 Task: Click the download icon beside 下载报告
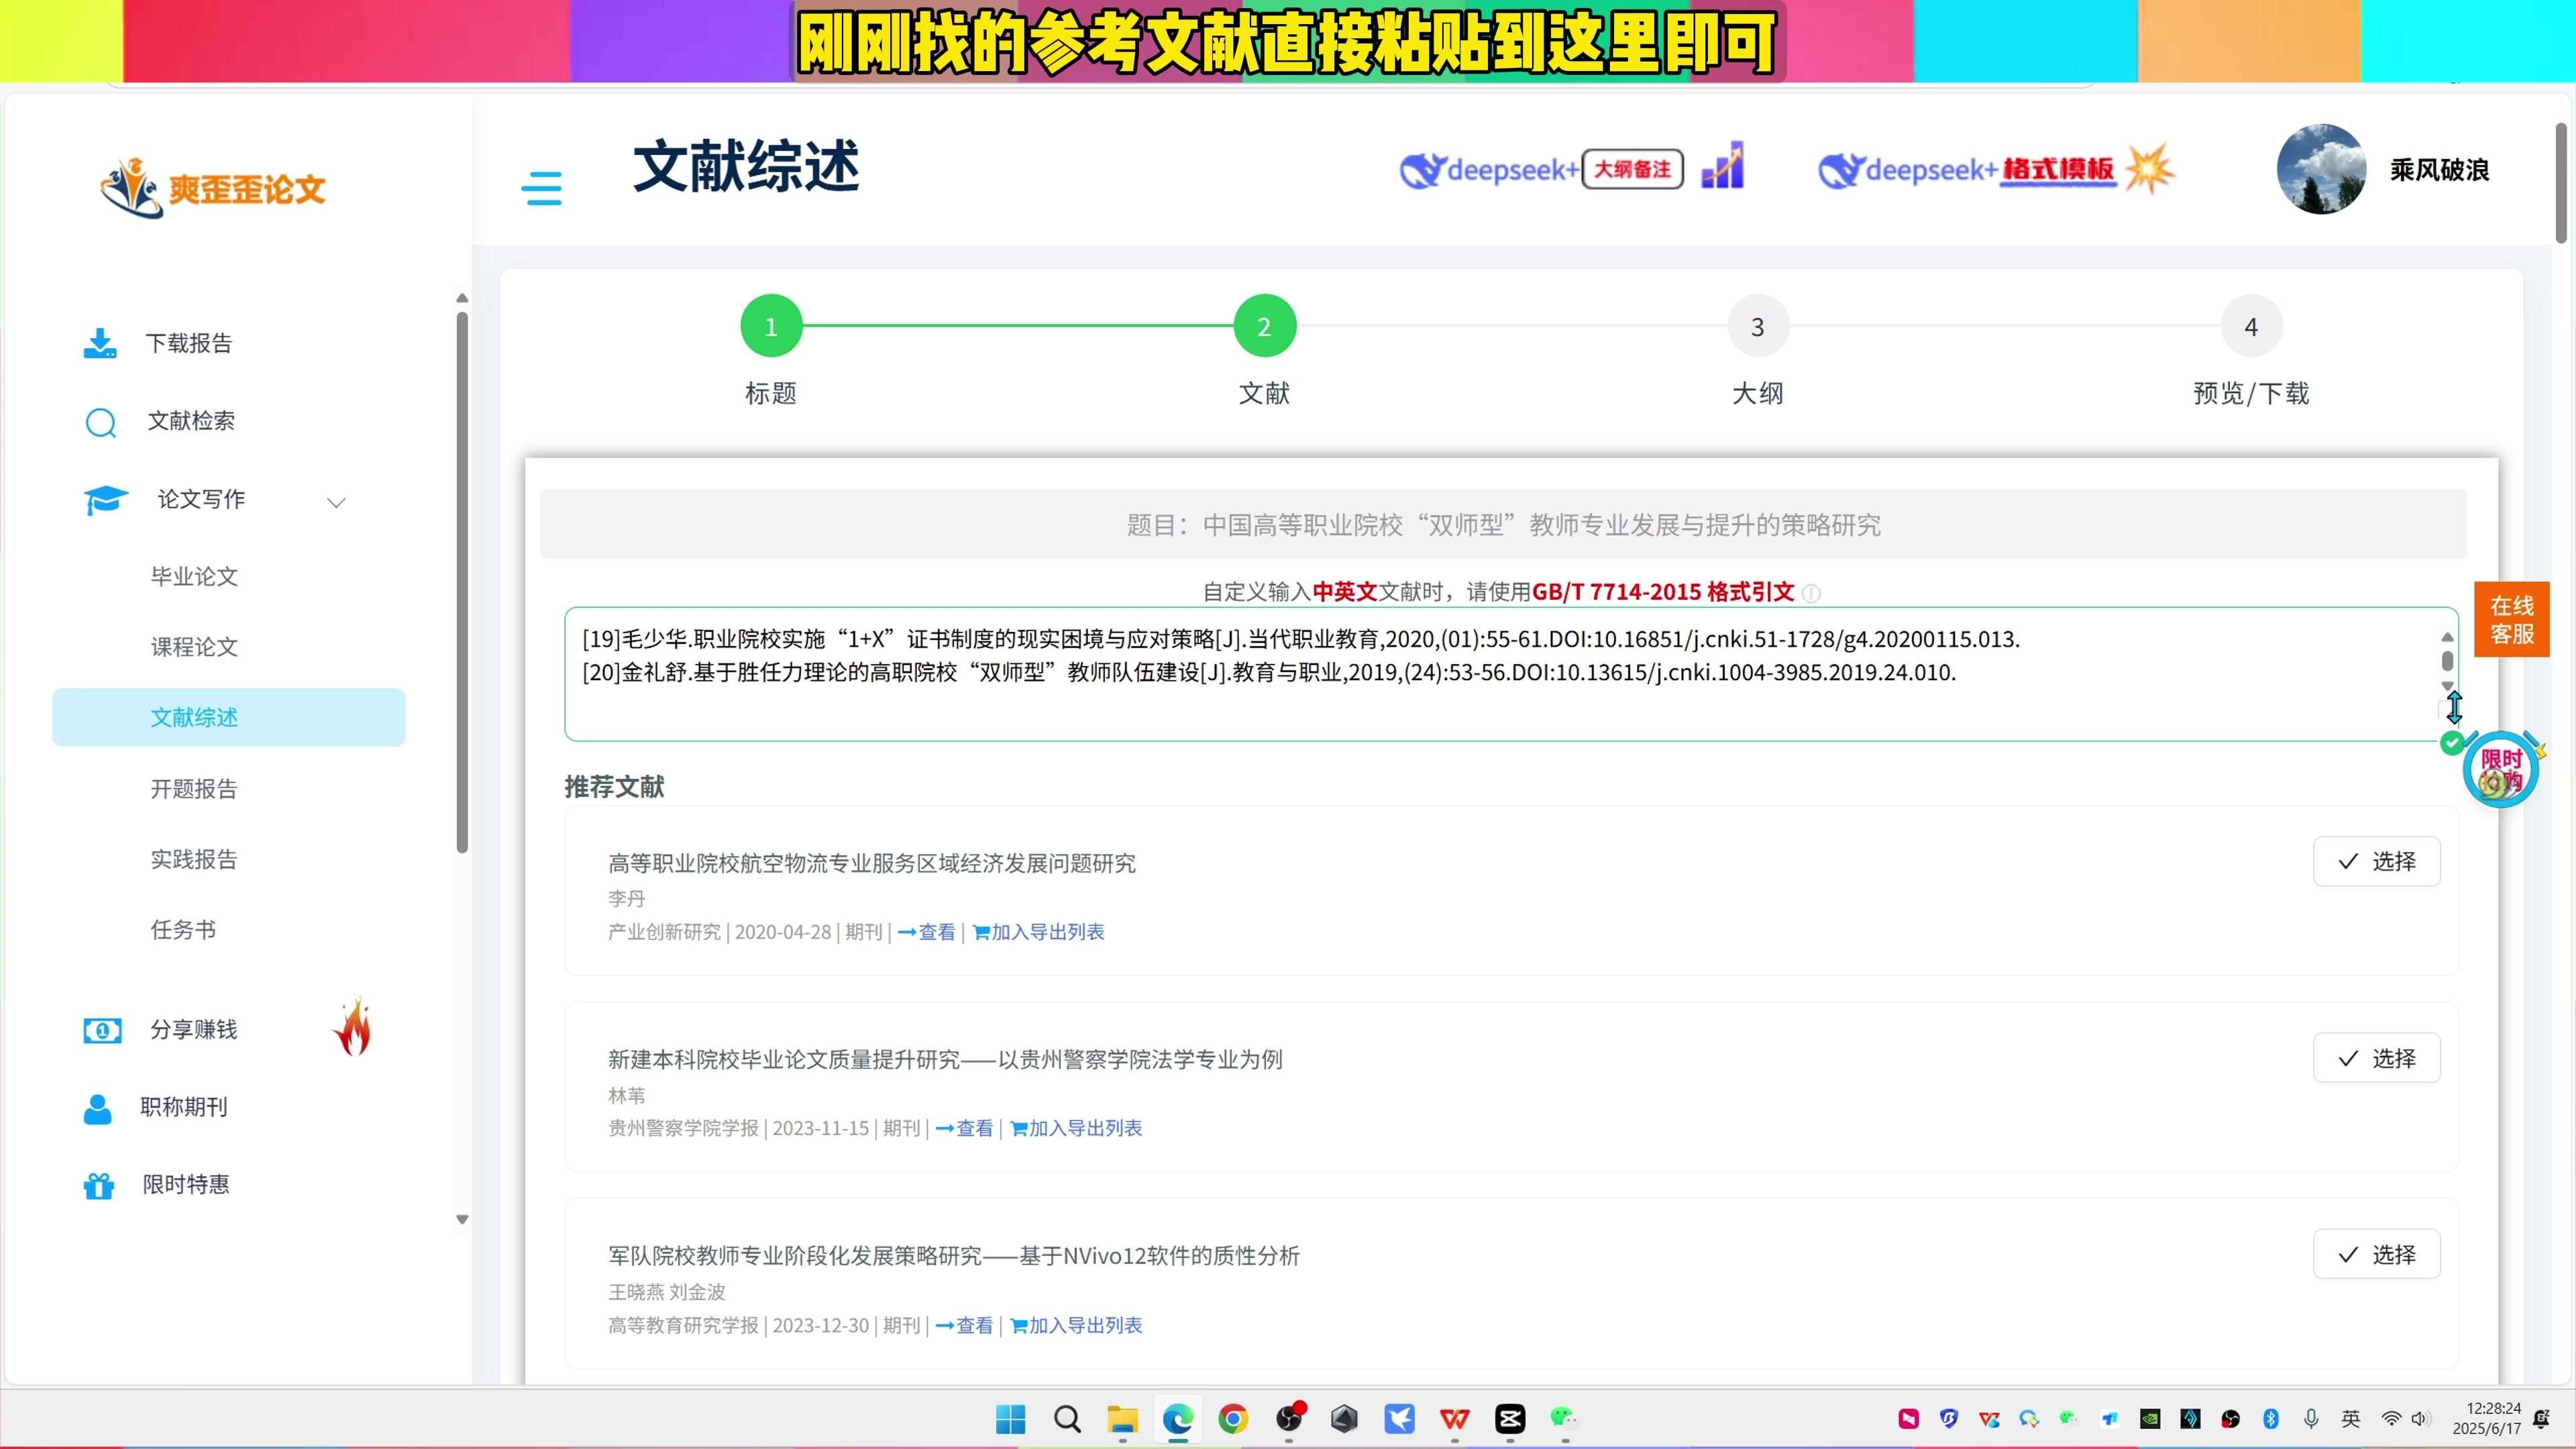[99, 343]
